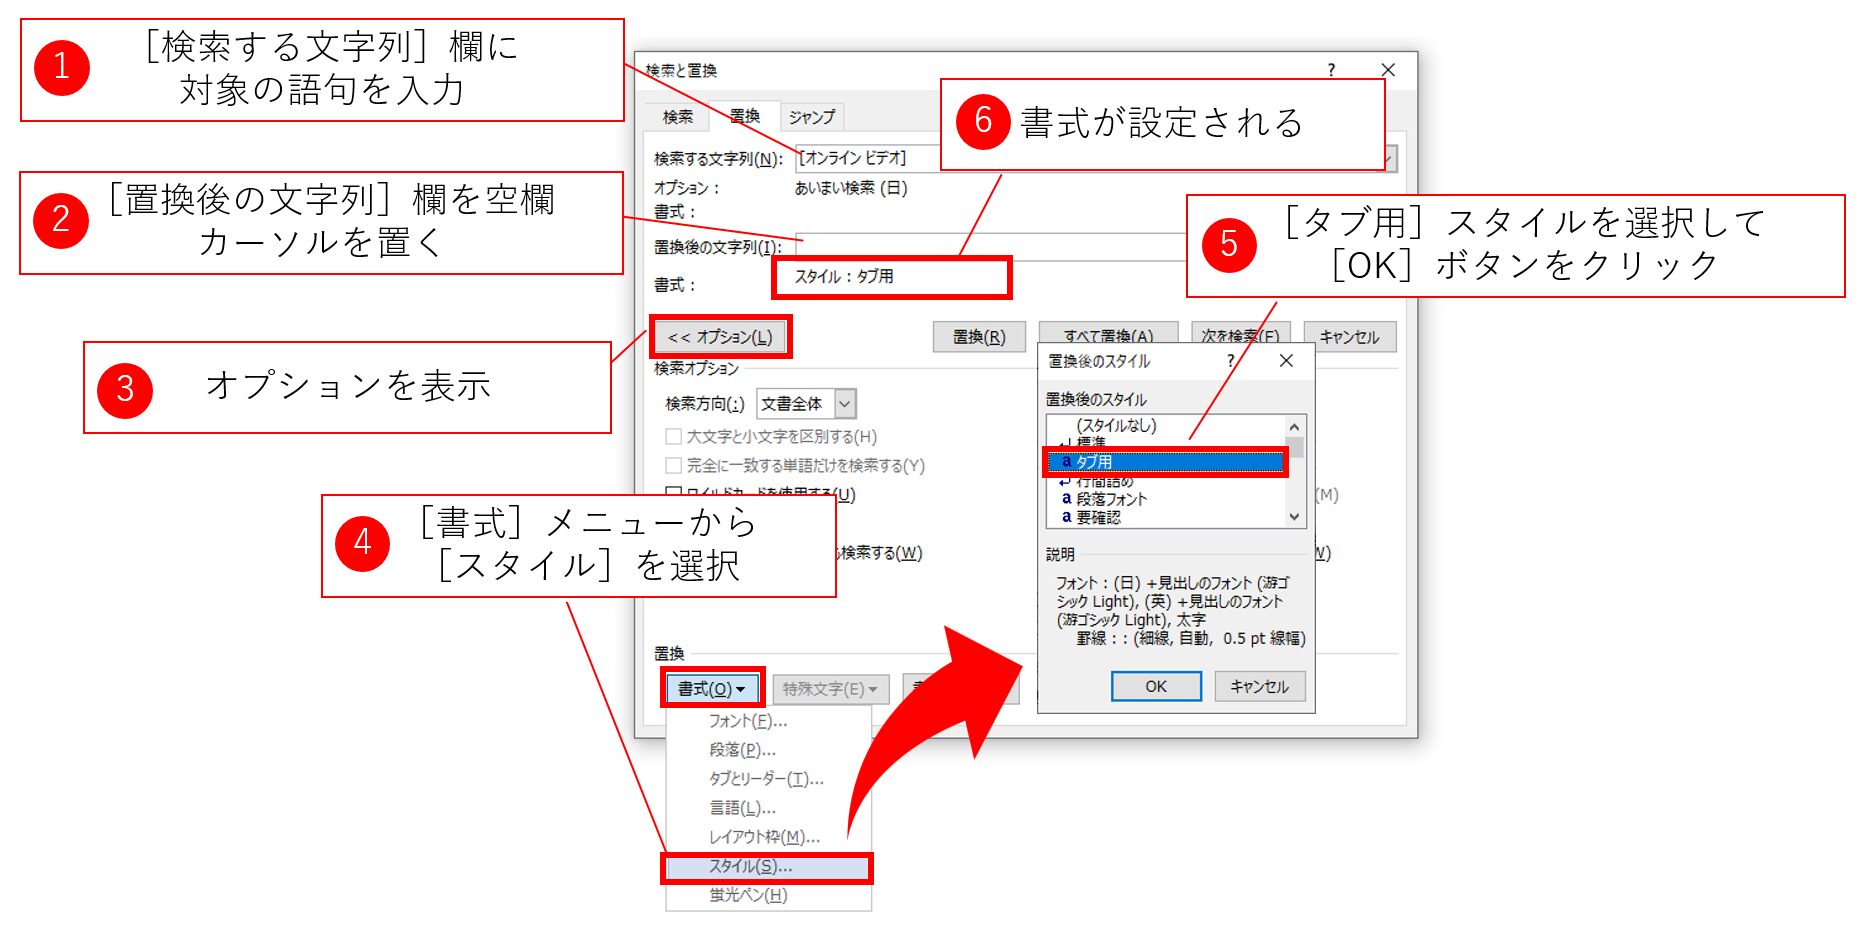Screen dimensions: 1864x930
Task: Enable 大文字と小文字を区別する checkbox
Action: click(x=674, y=437)
